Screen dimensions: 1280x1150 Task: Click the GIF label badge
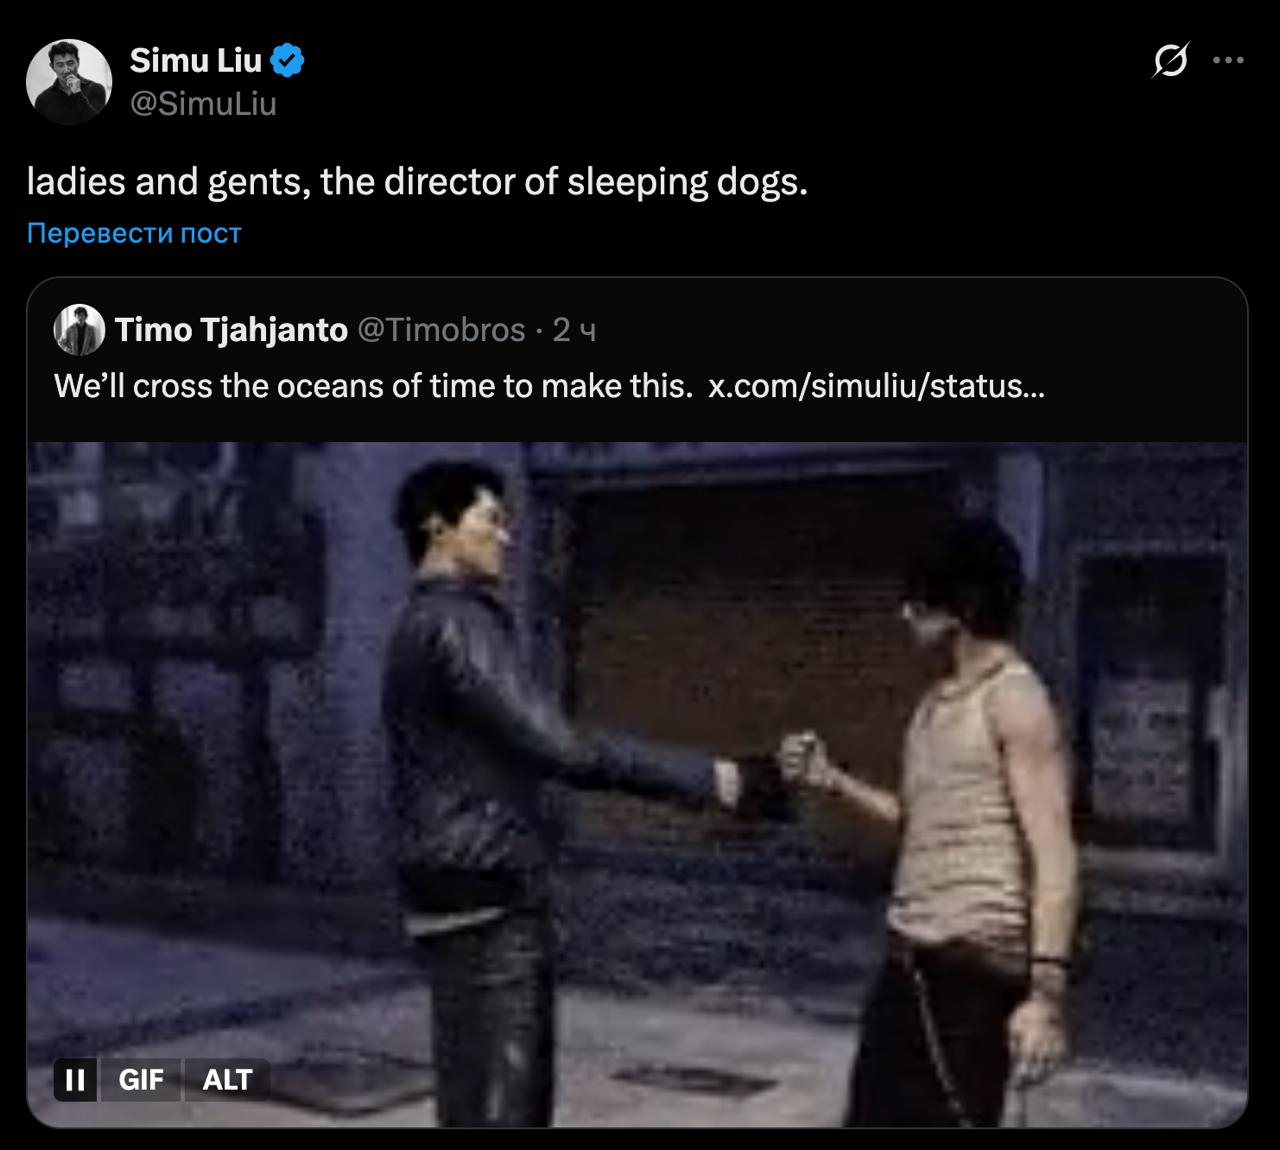tap(141, 1080)
